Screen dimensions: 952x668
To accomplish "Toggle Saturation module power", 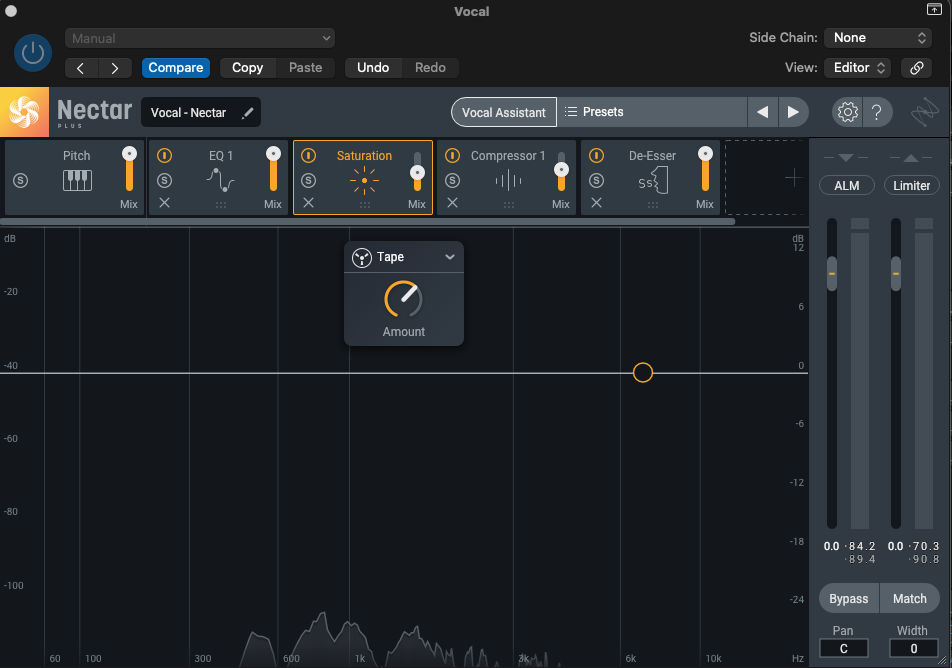I will (x=308, y=156).
